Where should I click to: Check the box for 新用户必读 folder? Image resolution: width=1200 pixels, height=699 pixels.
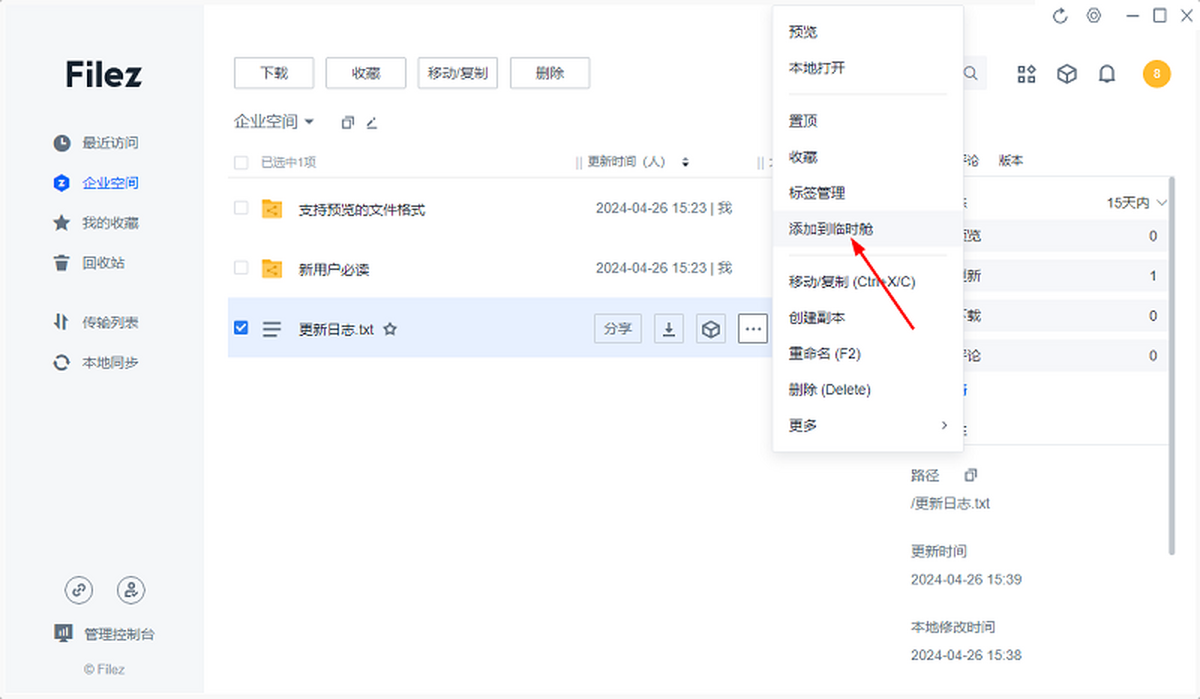point(241,268)
